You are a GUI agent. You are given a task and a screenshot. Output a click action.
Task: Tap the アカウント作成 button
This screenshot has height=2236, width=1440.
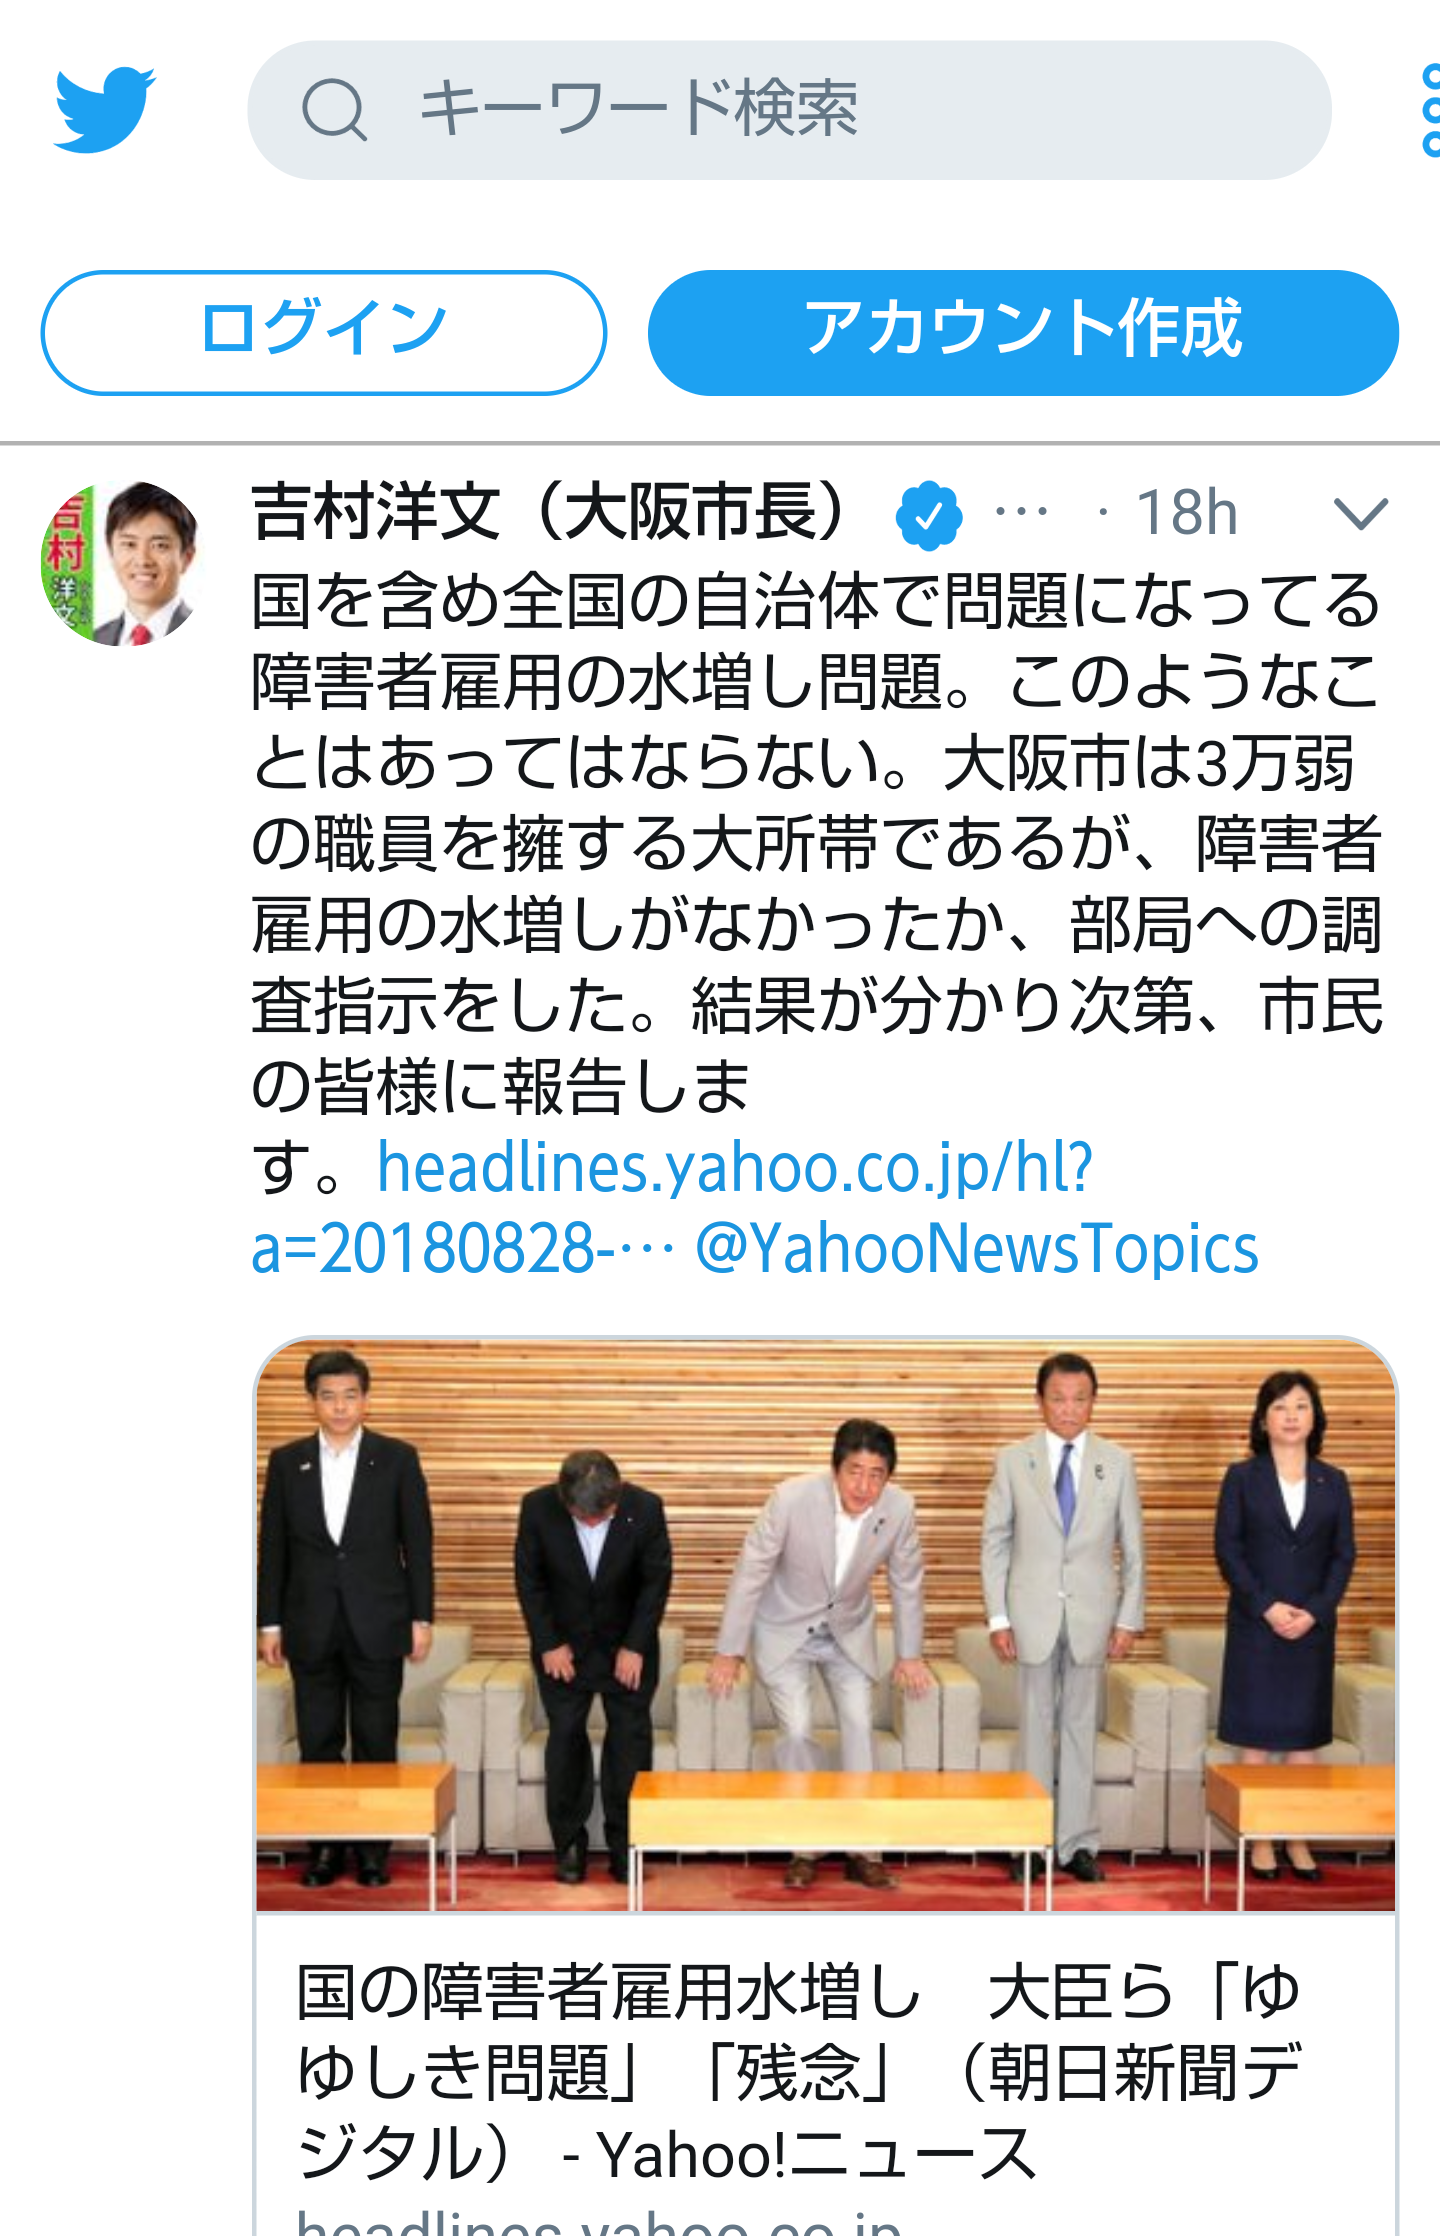coord(1023,332)
